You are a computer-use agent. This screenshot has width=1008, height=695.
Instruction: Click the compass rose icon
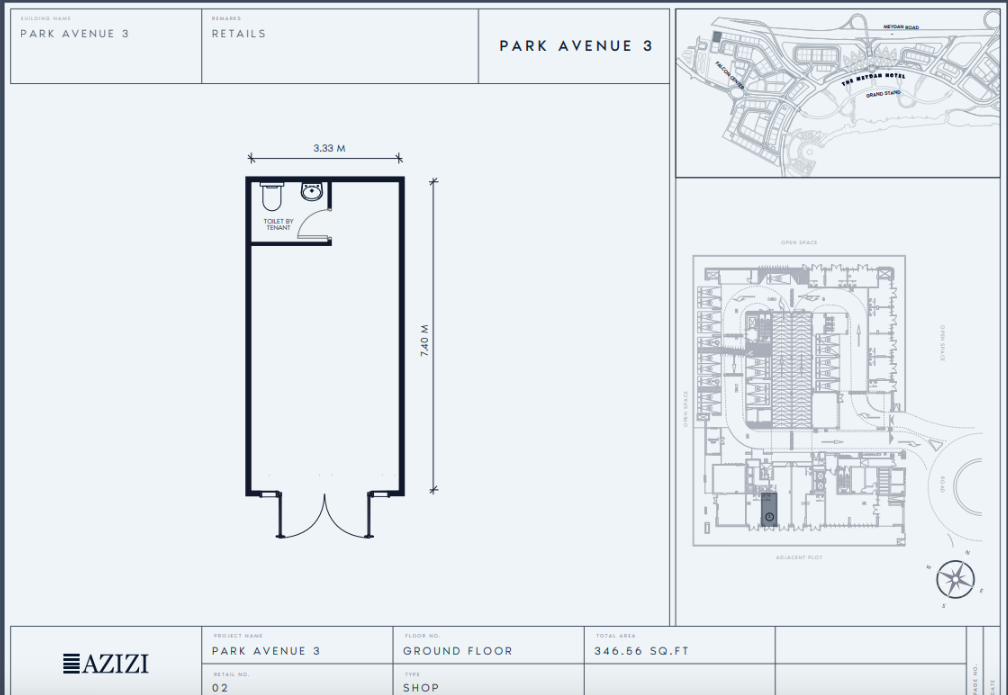(956, 579)
